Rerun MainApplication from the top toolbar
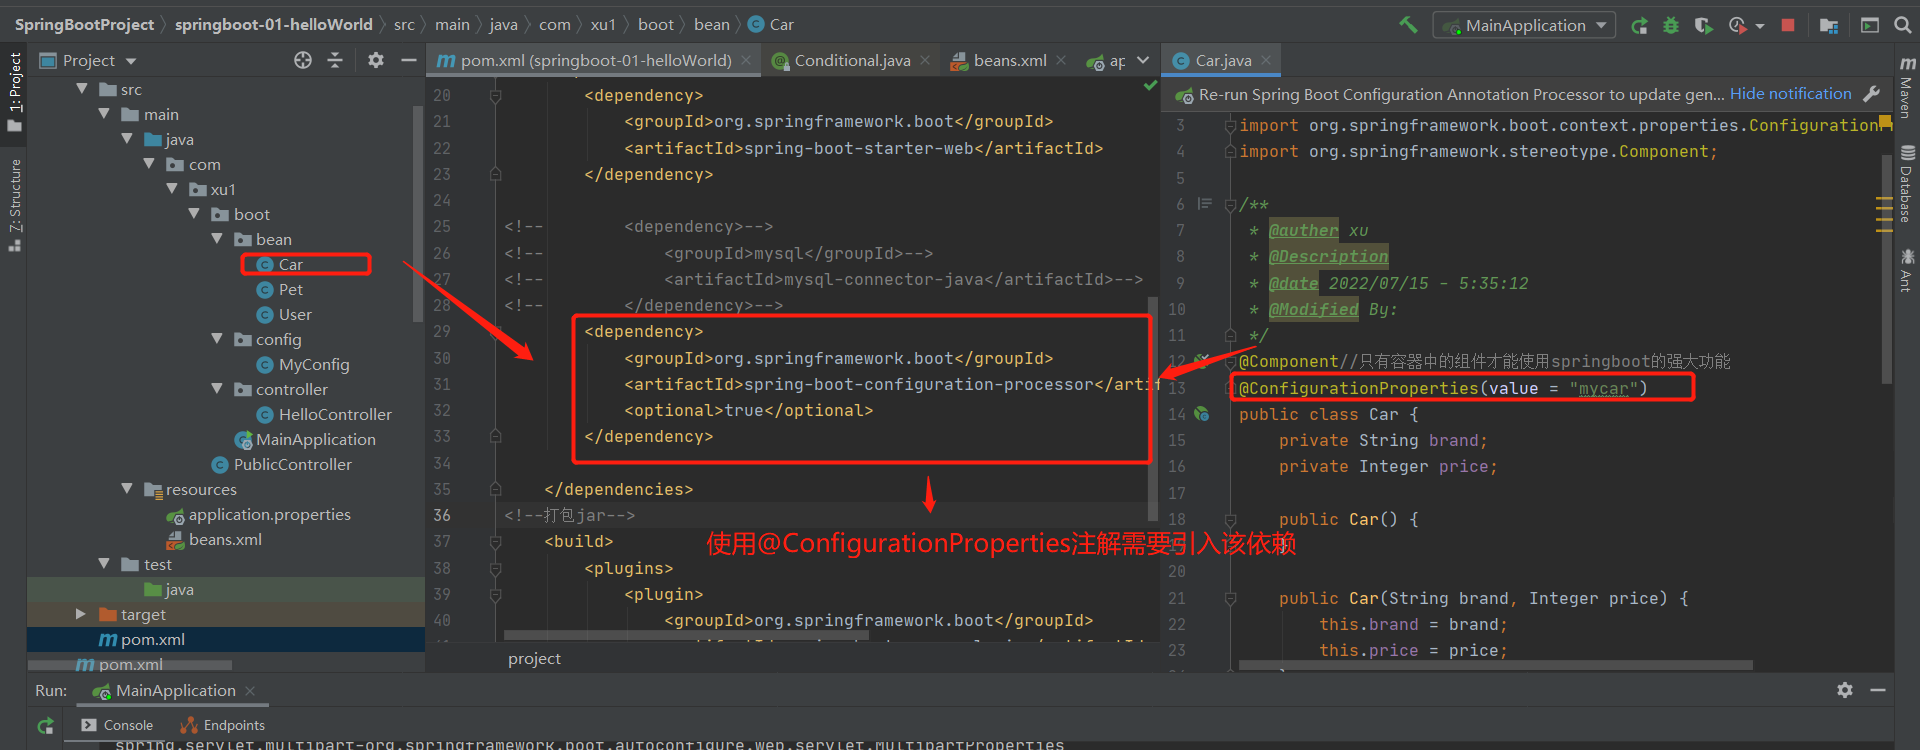The image size is (1920, 750). (x=1639, y=25)
